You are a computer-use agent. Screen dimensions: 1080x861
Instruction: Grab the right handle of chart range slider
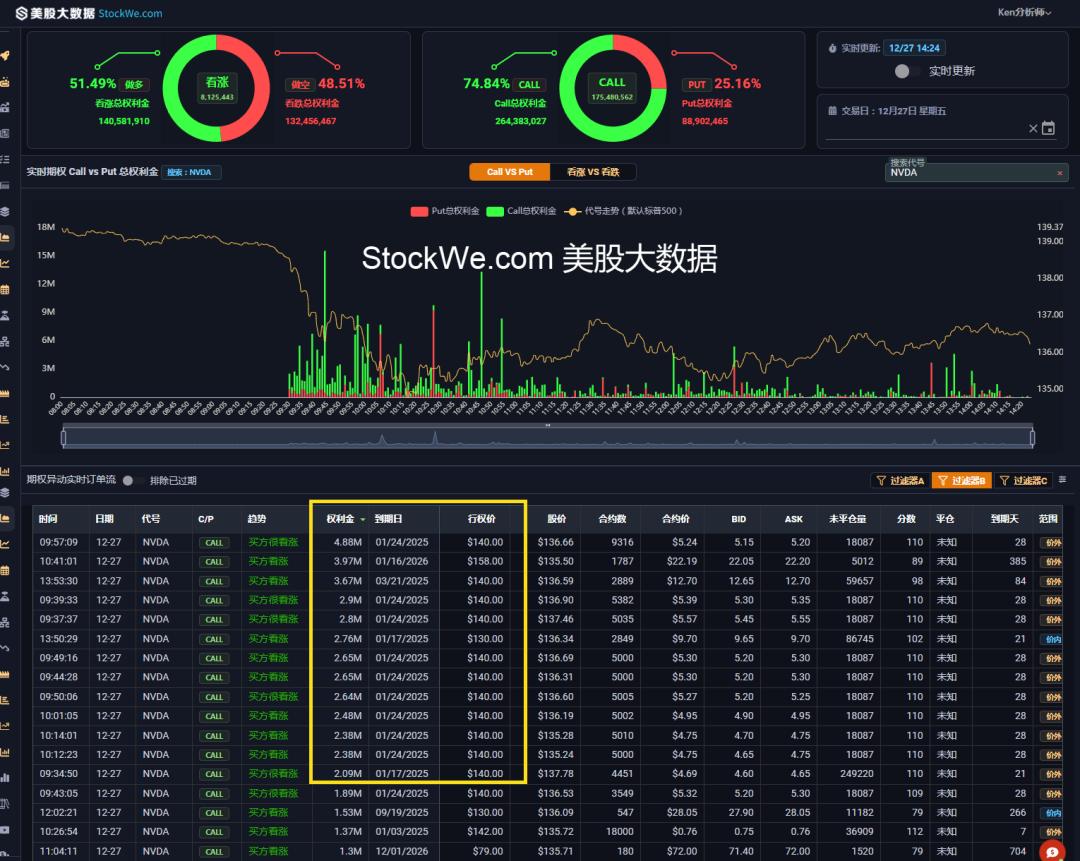pos(1032,437)
